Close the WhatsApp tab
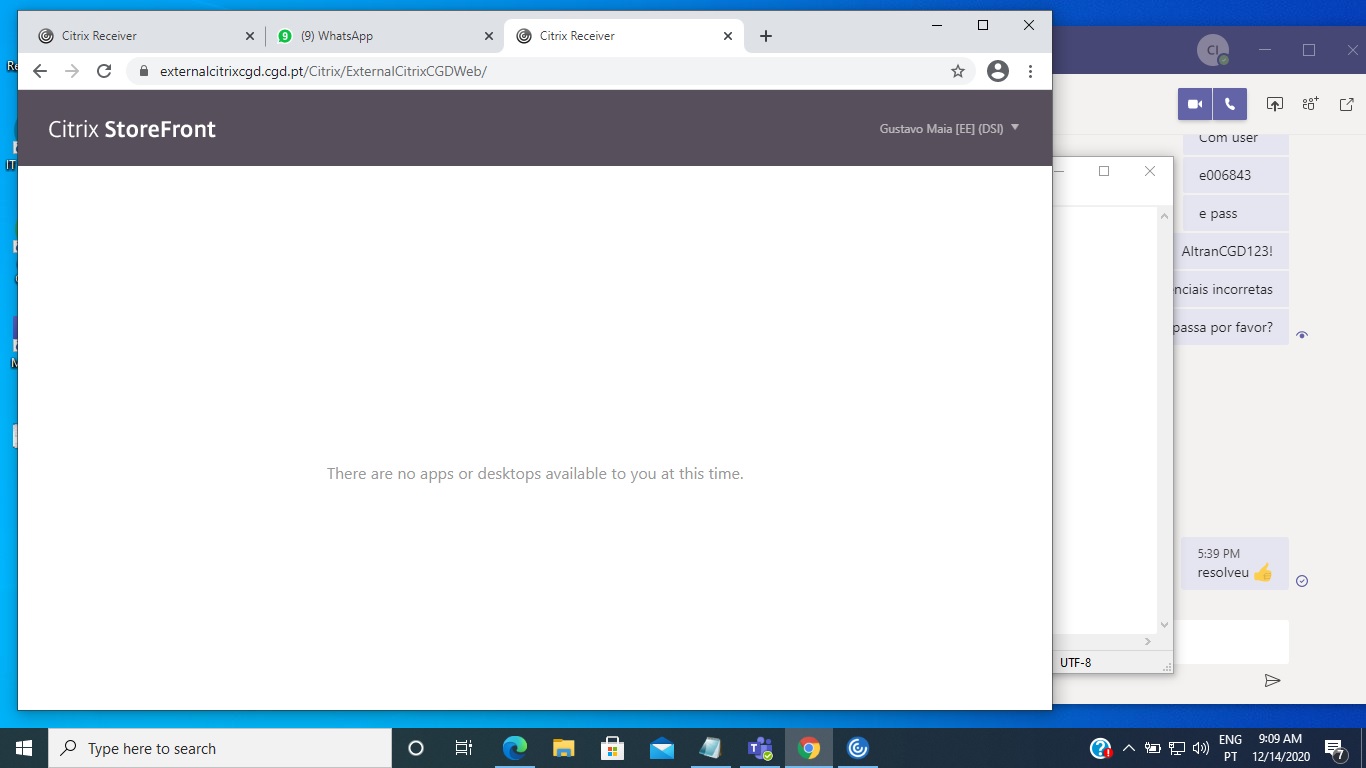 point(489,36)
